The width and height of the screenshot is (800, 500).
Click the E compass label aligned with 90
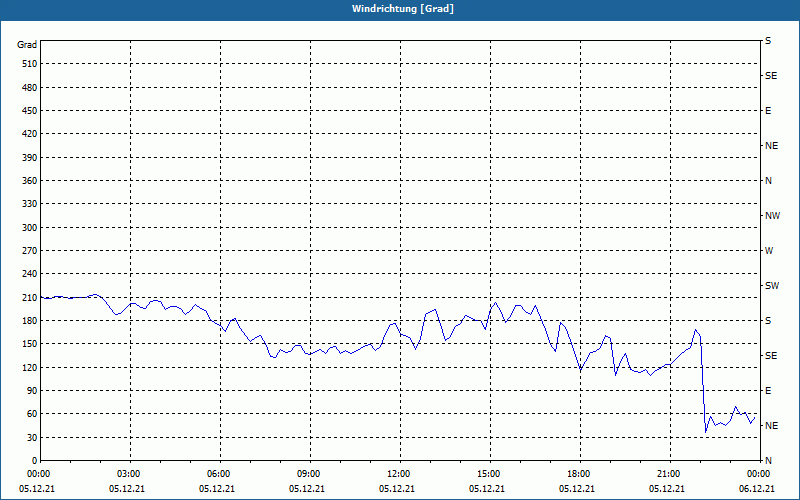[x=768, y=390]
